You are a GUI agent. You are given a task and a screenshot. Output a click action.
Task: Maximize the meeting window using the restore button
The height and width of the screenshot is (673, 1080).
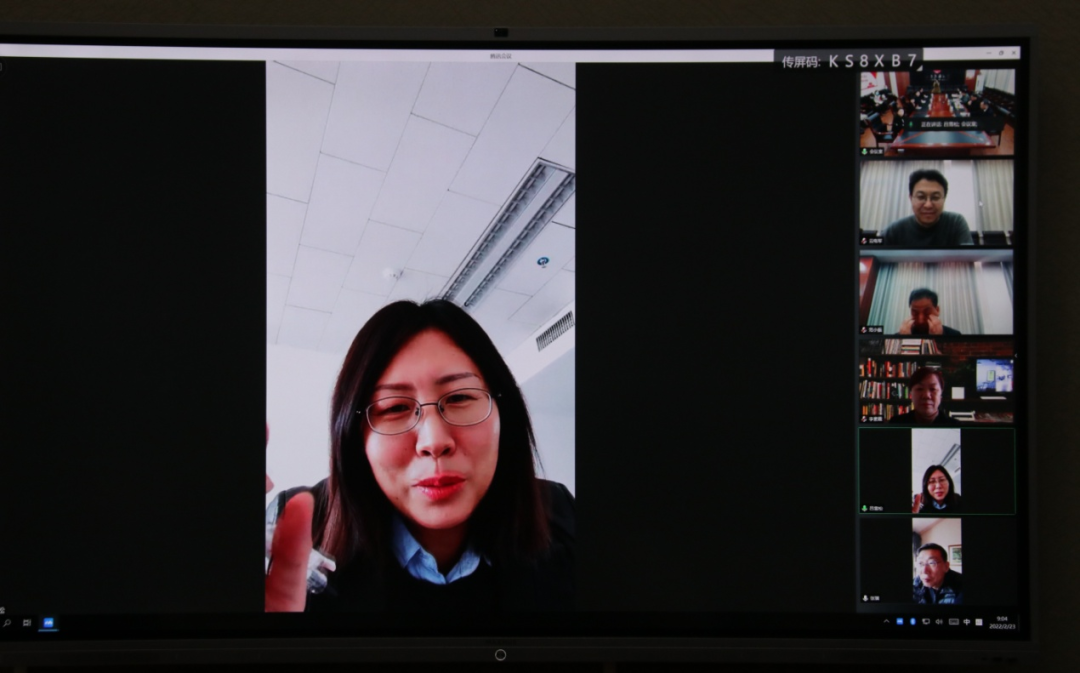point(1001,53)
